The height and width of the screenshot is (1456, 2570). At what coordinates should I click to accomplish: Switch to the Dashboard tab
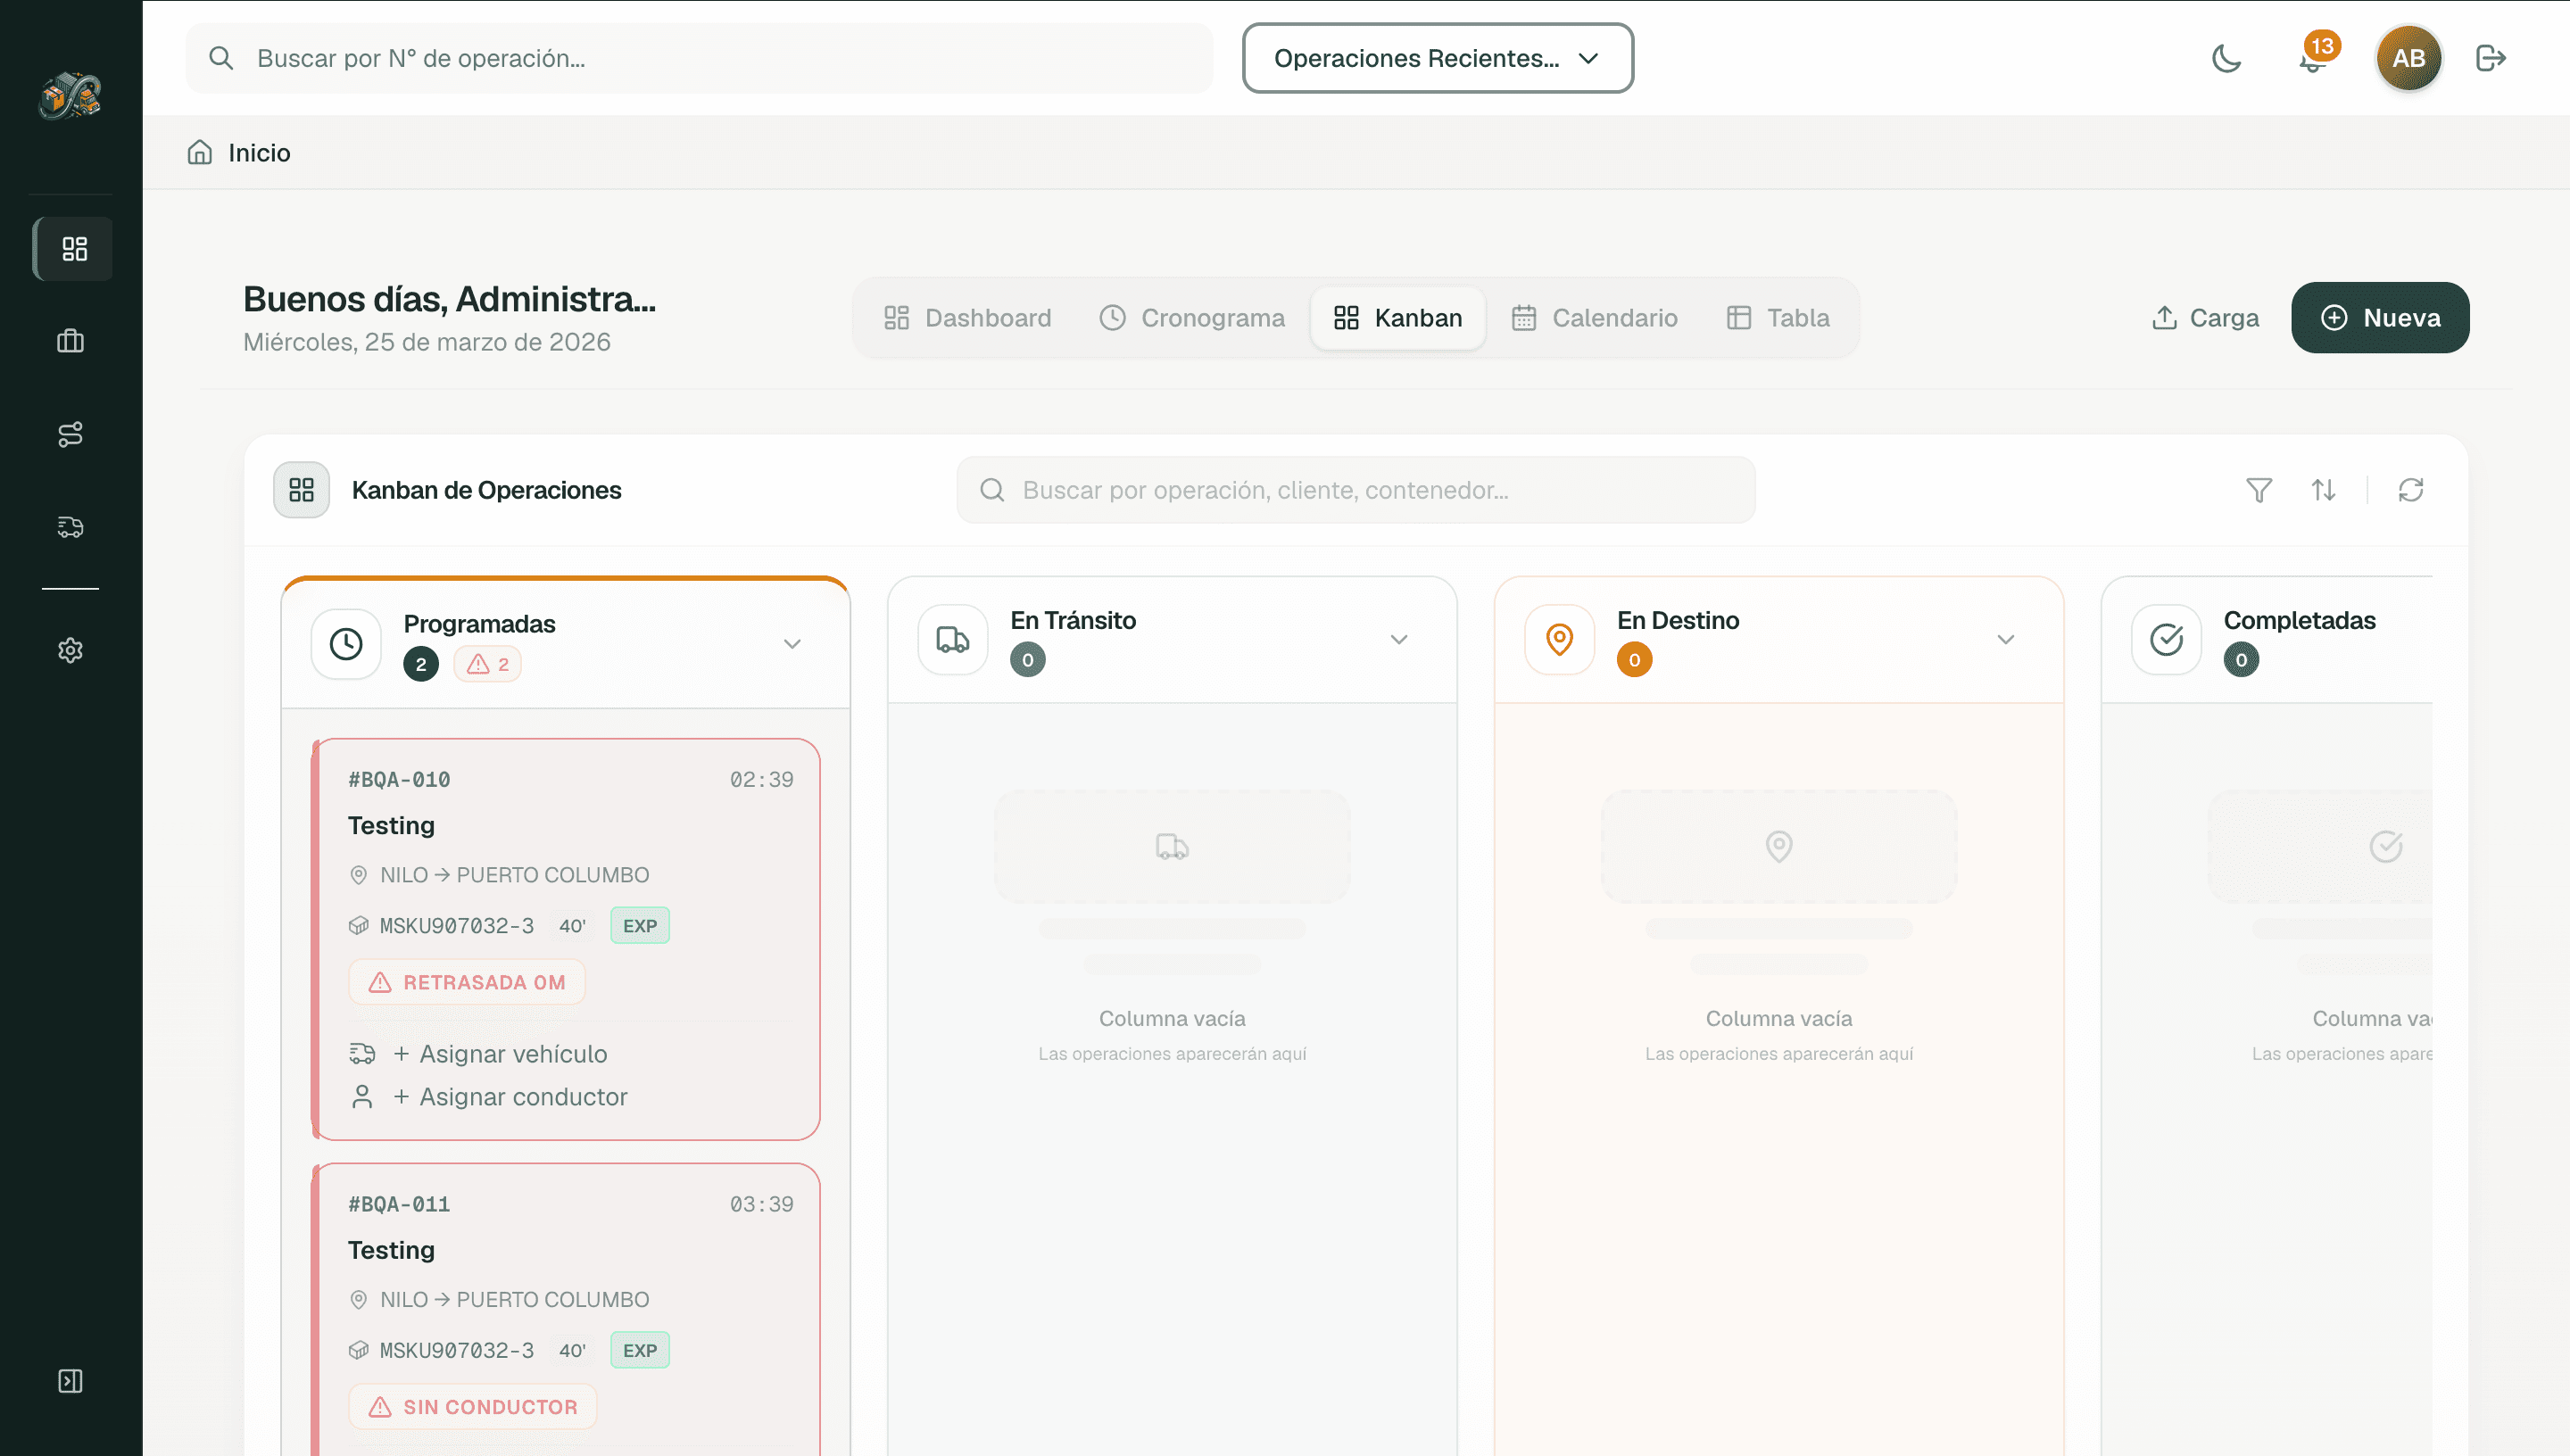pos(967,318)
